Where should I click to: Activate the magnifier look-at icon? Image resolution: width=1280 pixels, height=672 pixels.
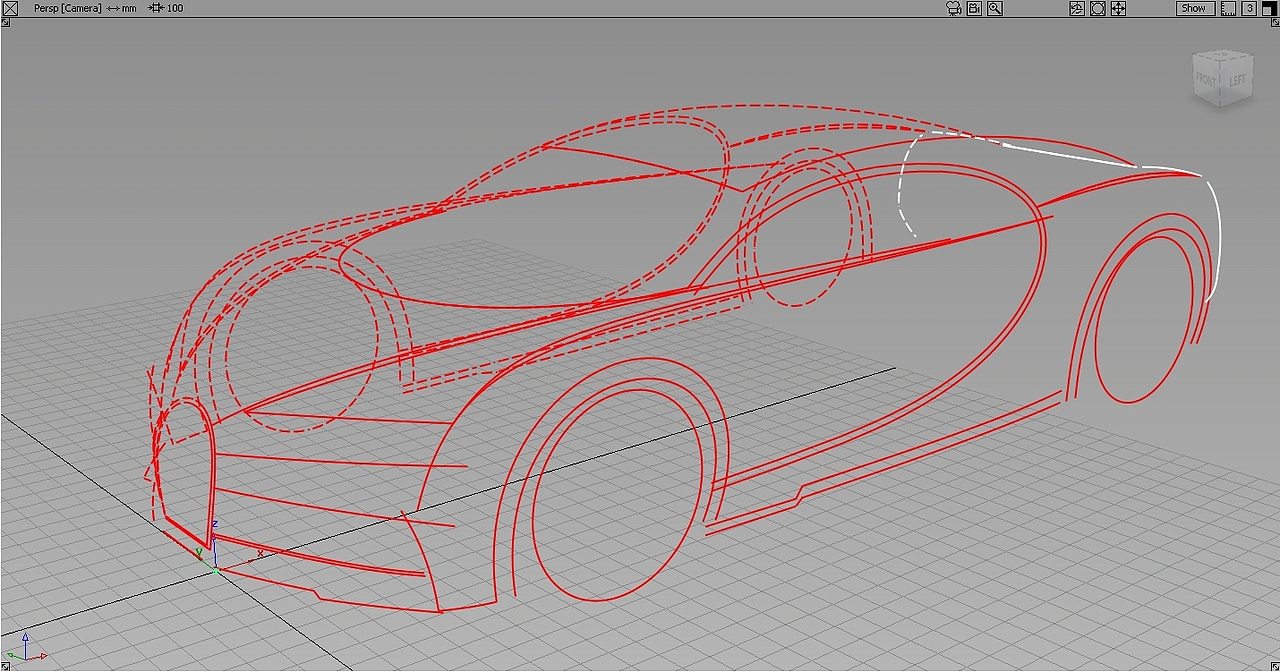(x=995, y=8)
